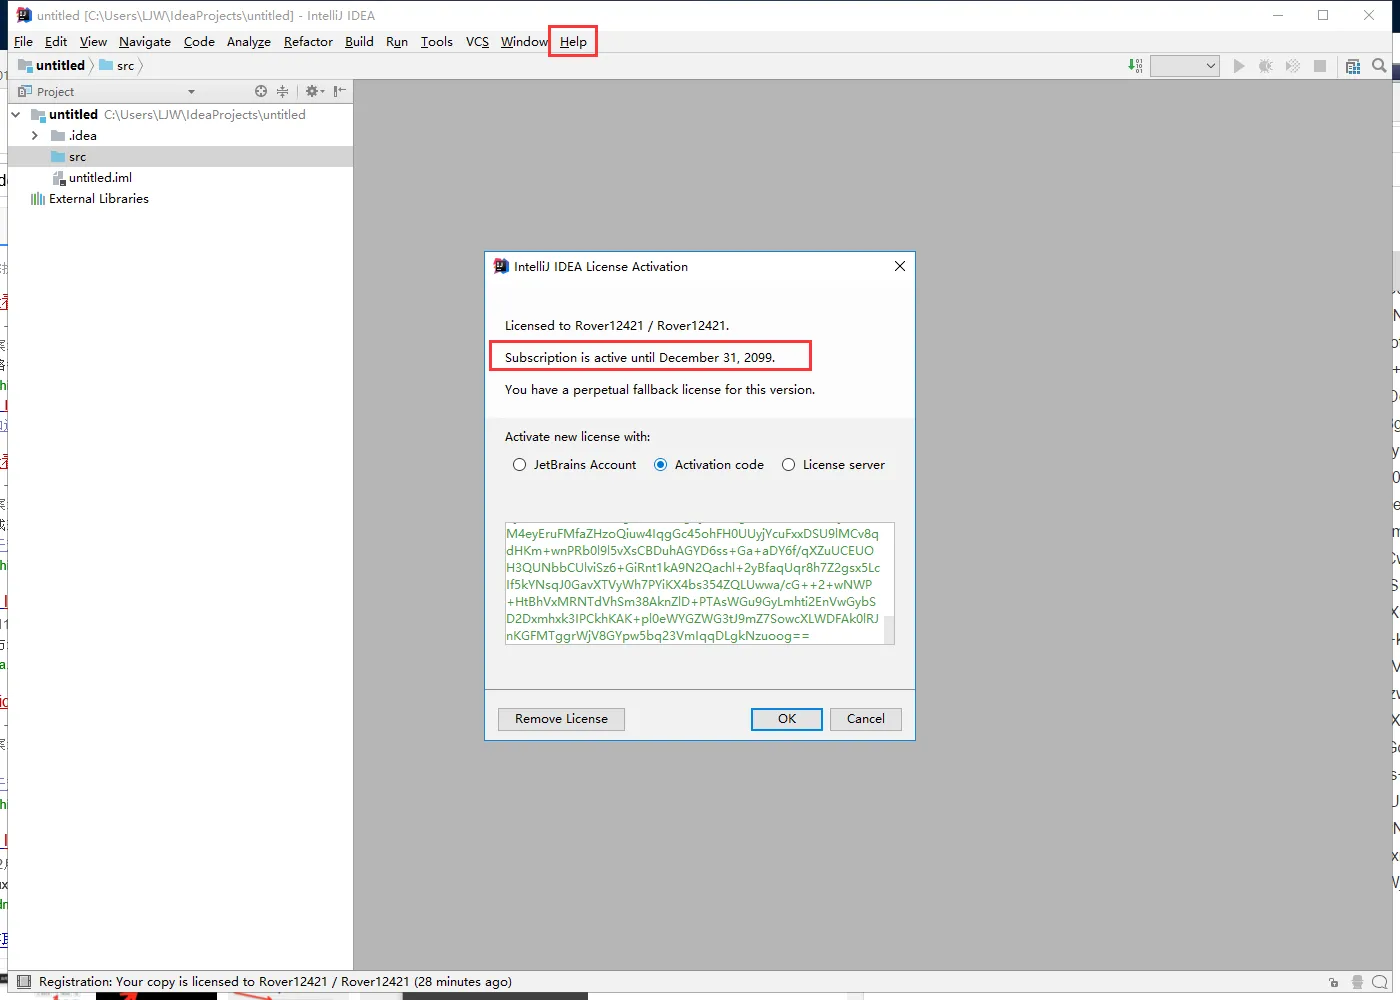Click OK in the License Activation dialog
The image size is (1400, 1000).
787,719
